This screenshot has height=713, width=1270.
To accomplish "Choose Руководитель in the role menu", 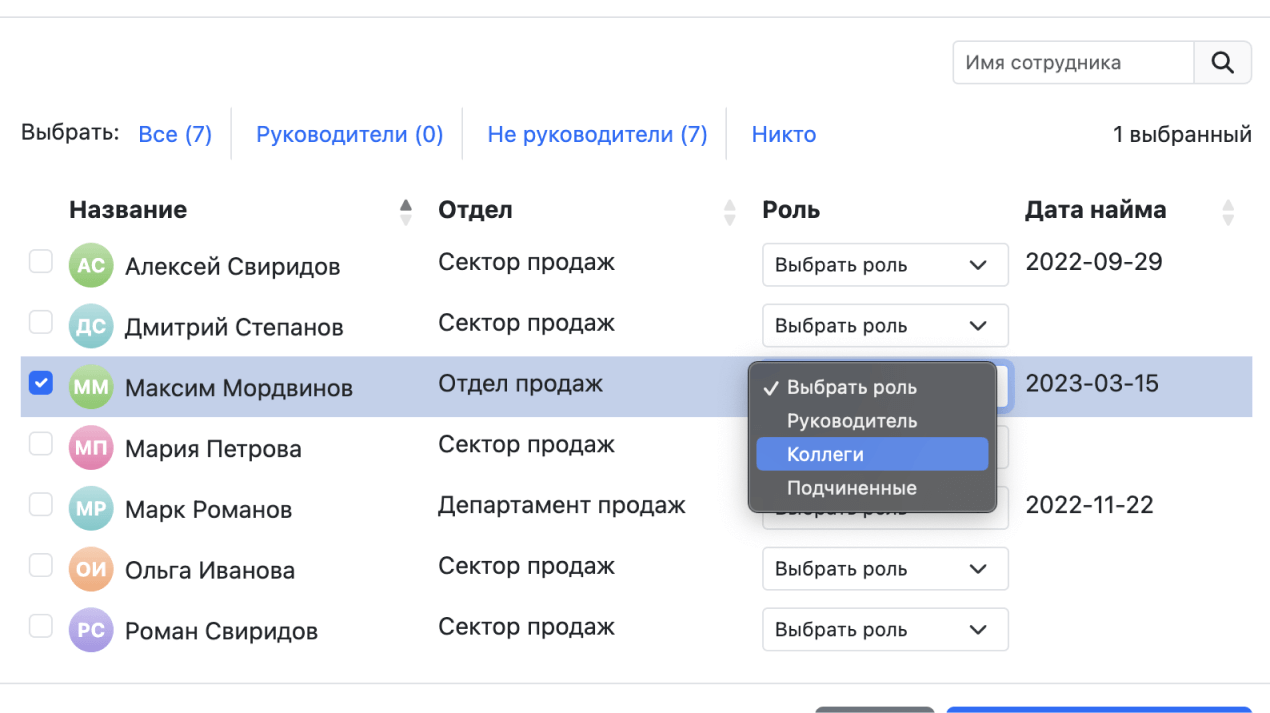I will pos(872,421).
